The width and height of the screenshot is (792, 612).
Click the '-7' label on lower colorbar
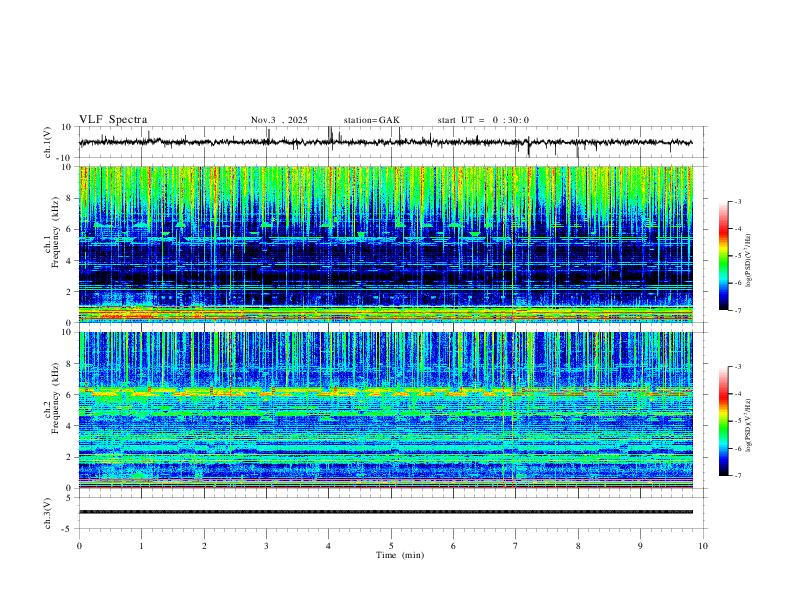[x=737, y=476]
